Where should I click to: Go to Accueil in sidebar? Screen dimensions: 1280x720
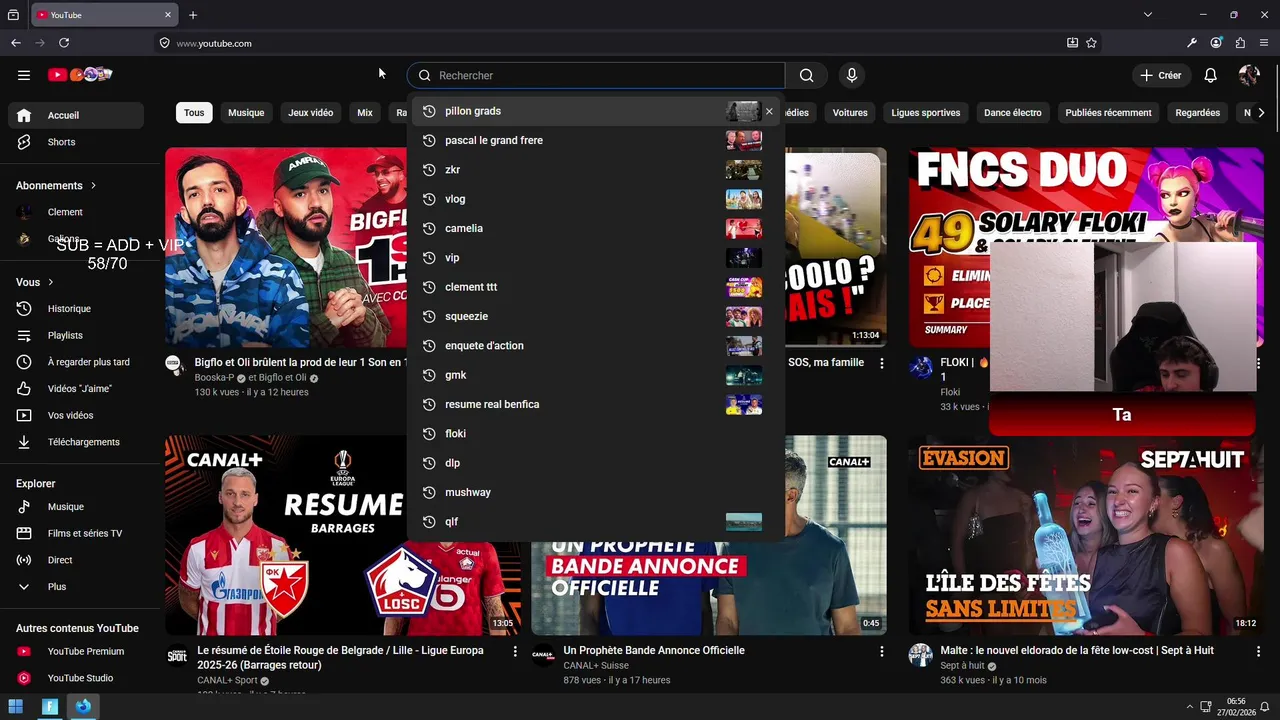(x=76, y=115)
